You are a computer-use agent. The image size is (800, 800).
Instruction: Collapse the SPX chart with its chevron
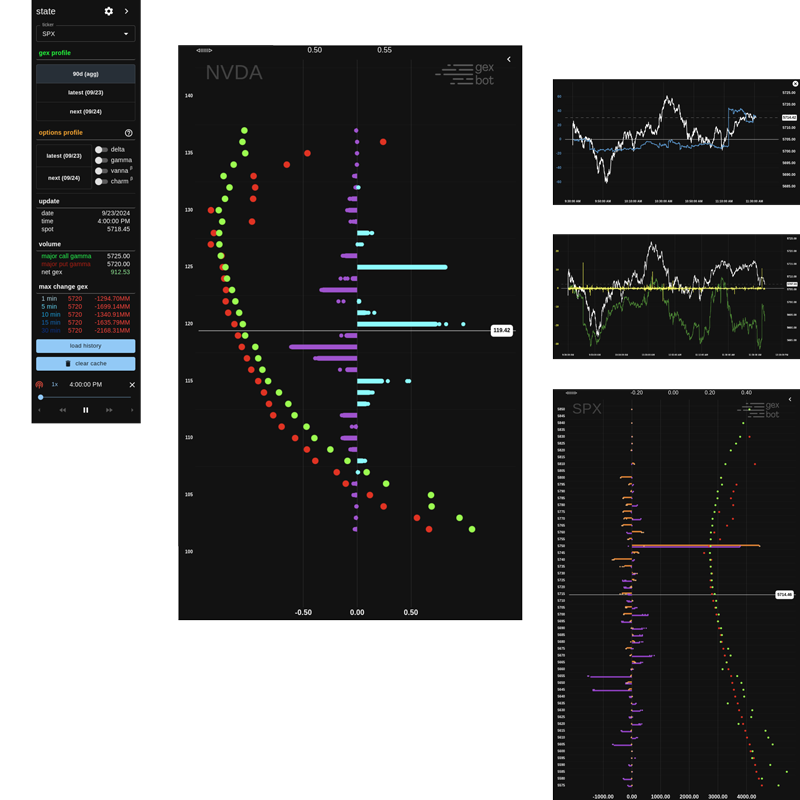click(790, 399)
